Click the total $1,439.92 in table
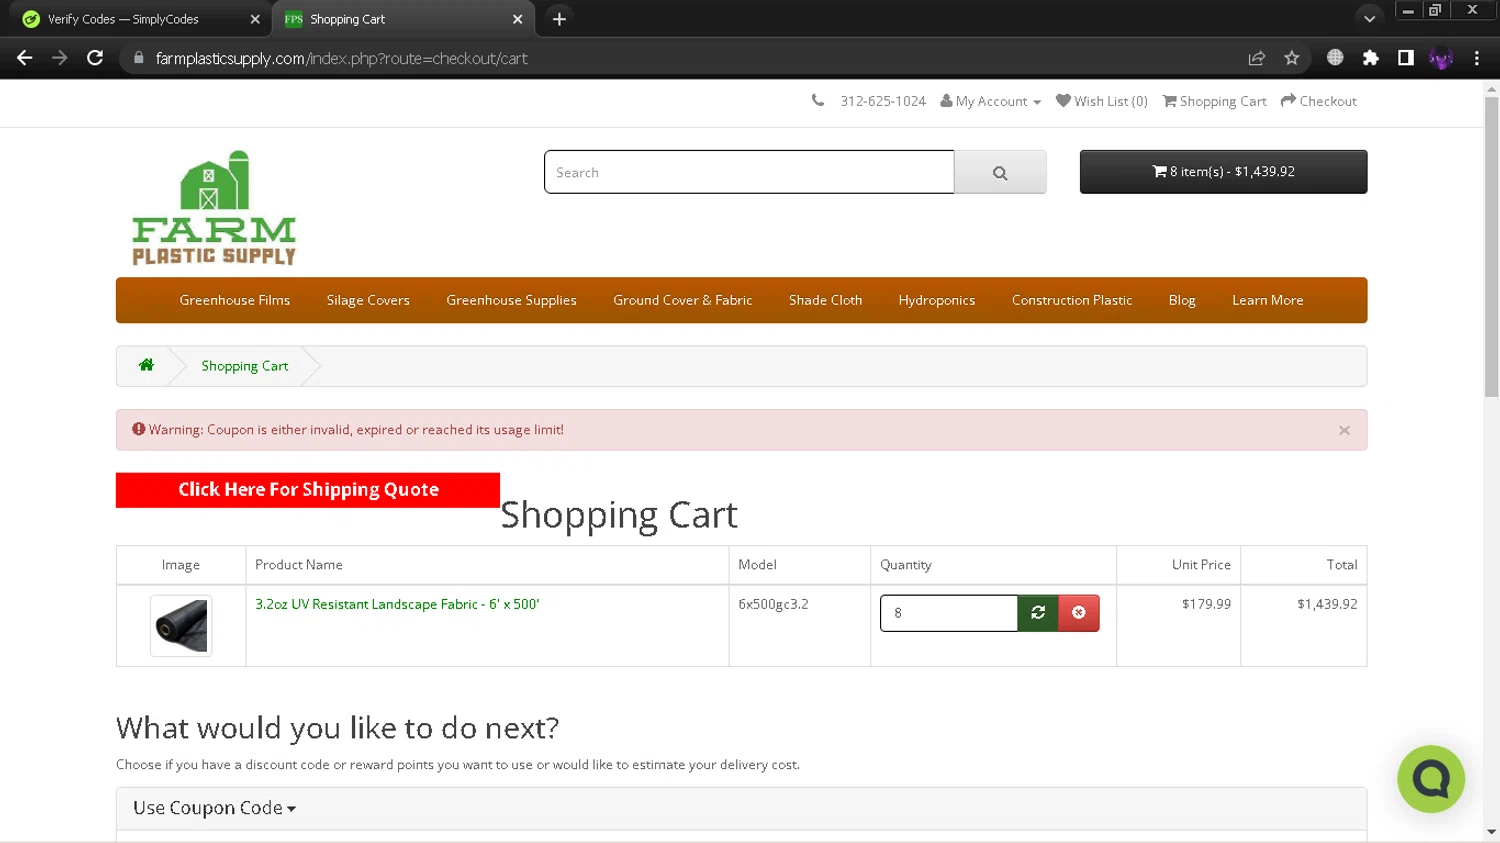This screenshot has width=1500, height=843. click(x=1327, y=604)
